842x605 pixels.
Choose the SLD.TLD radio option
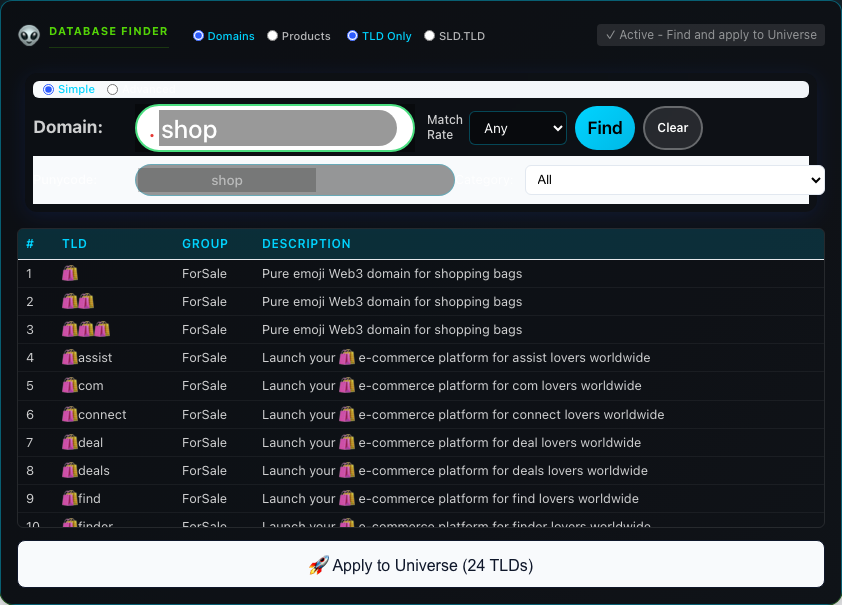click(430, 36)
